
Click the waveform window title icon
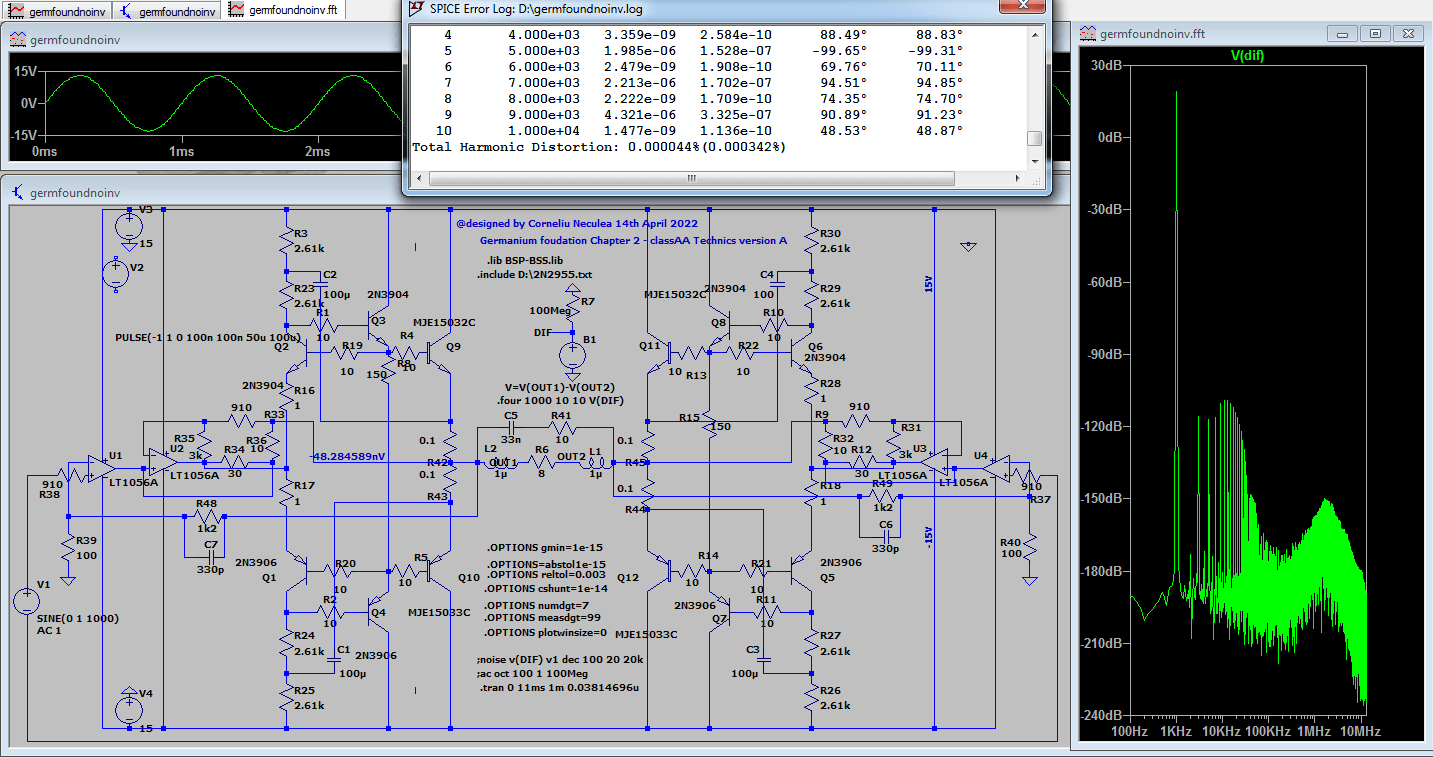18,40
